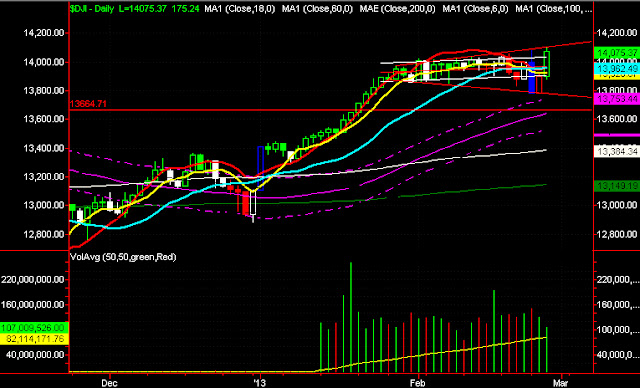This screenshot has width=640, height=388.
Task: Click the magenta 13,753.44 price tag
Action: [x=617, y=98]
